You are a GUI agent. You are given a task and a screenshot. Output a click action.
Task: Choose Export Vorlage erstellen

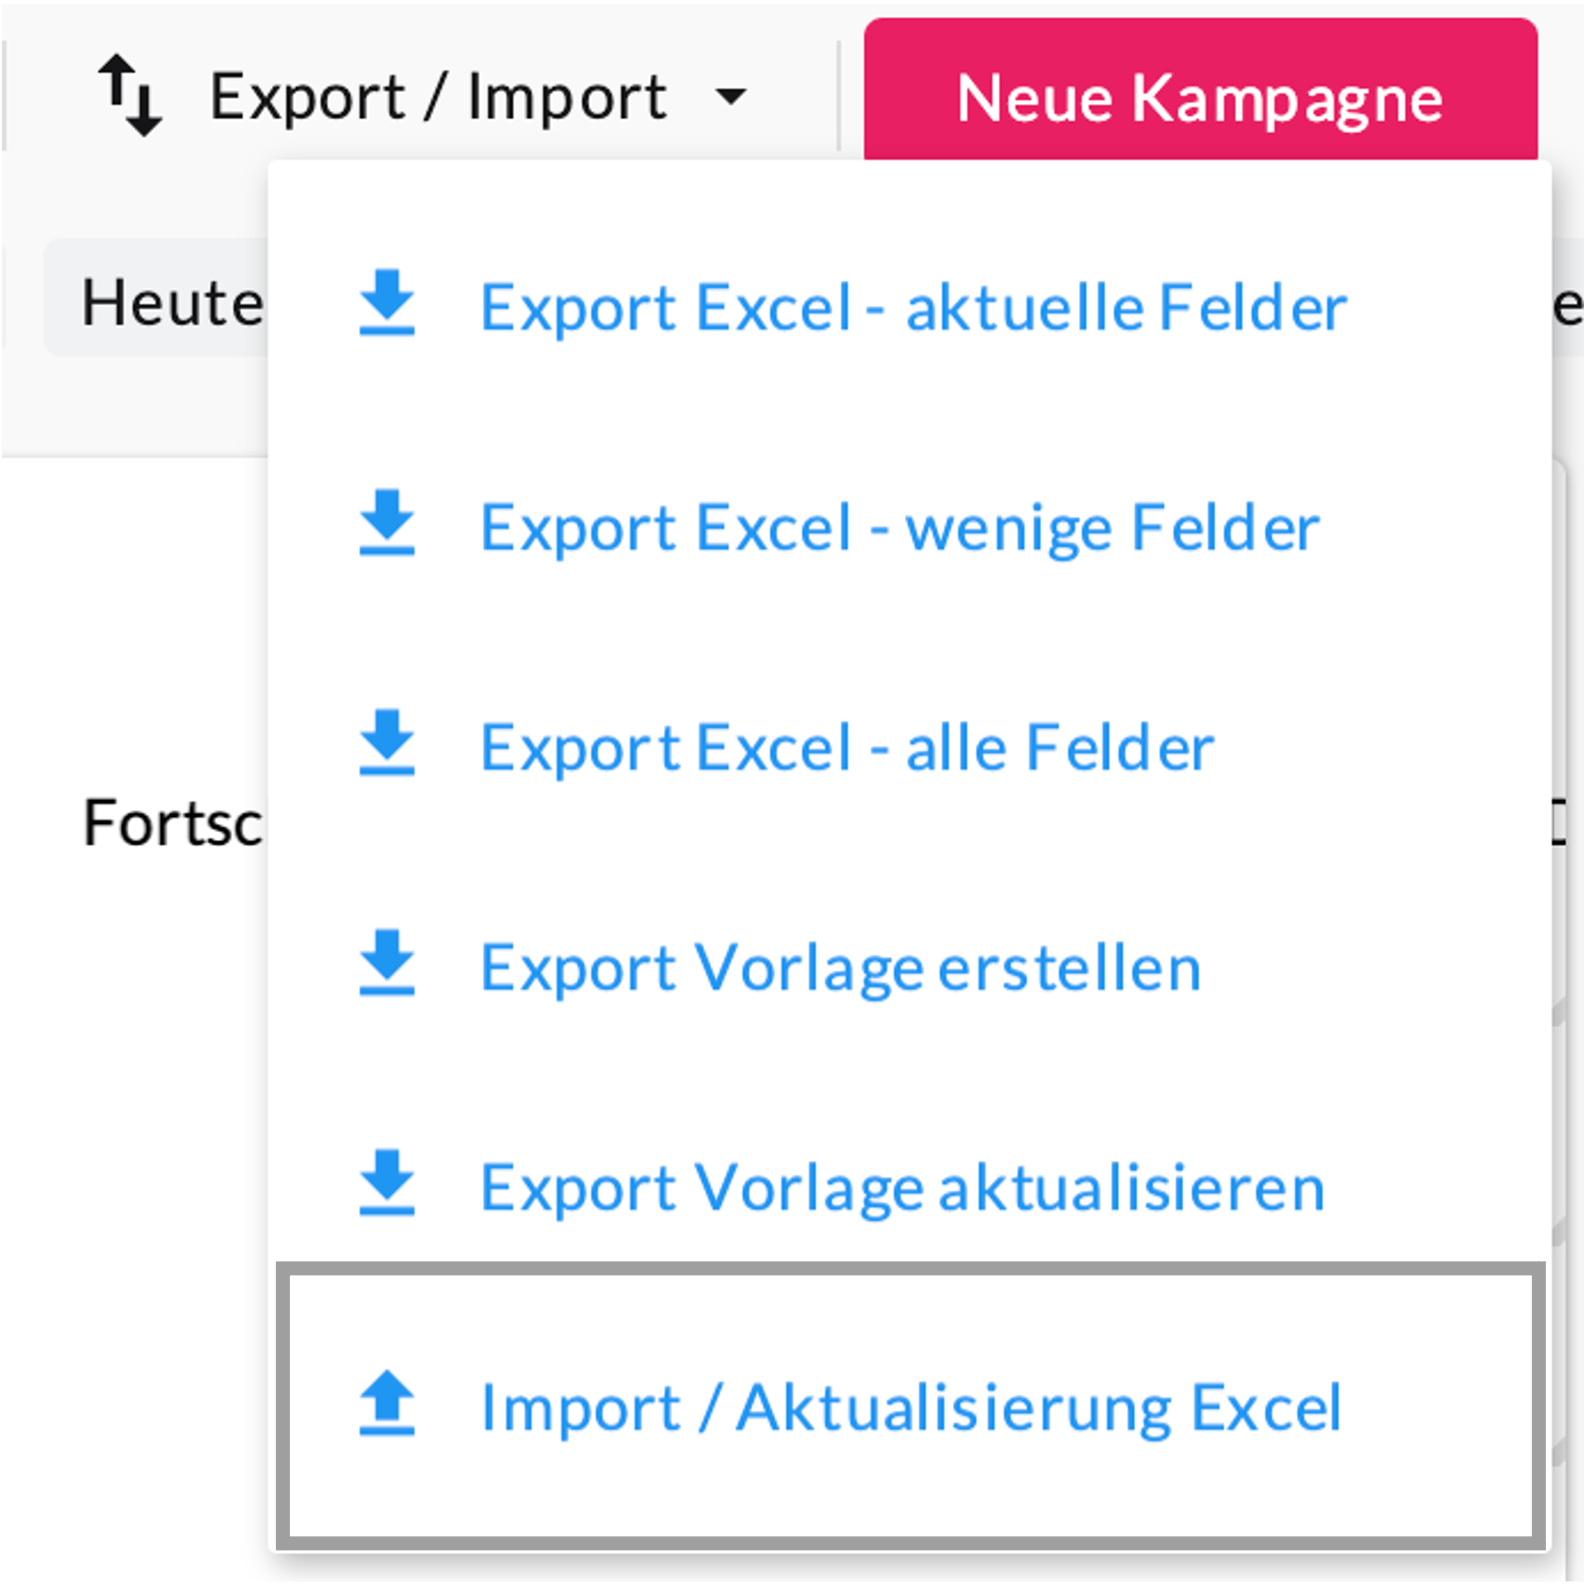840,968
